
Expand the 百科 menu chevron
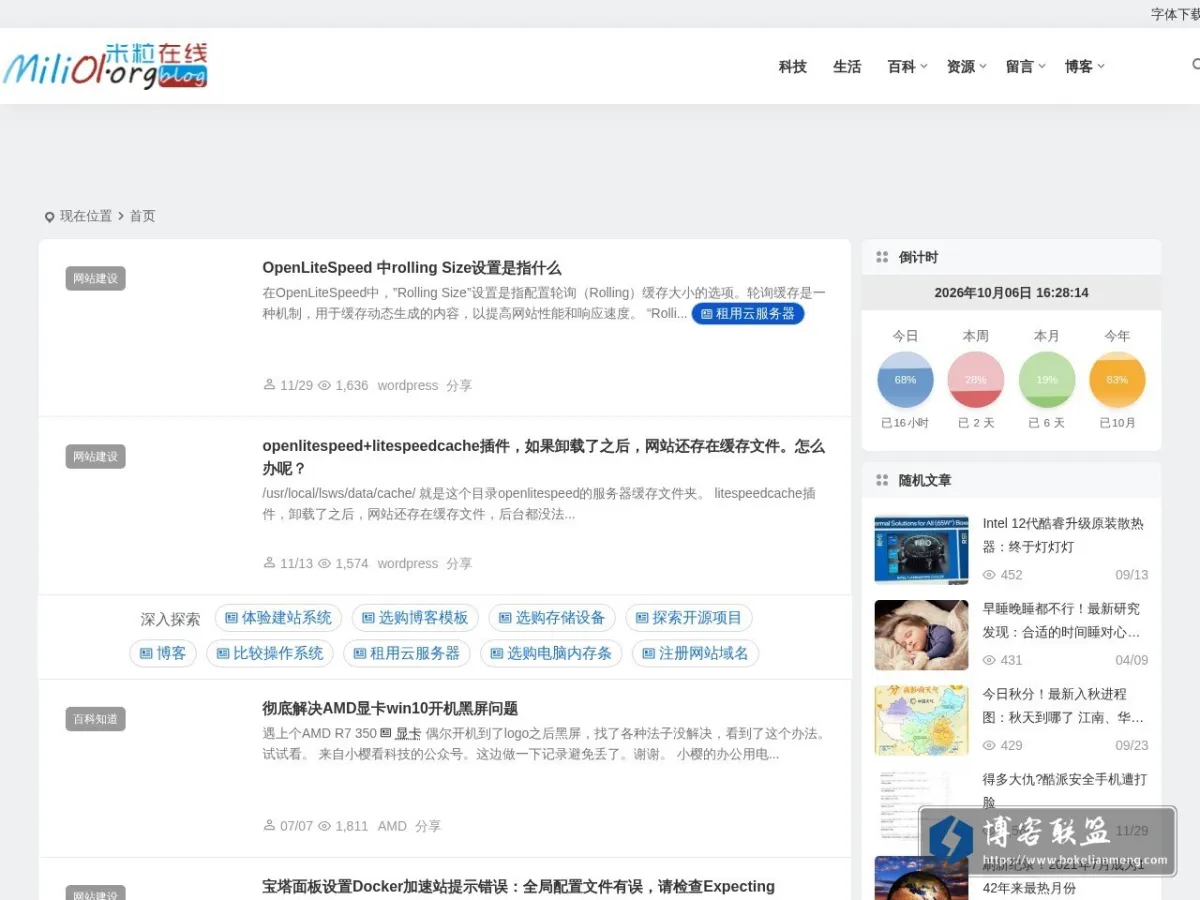tap(924, 66)
